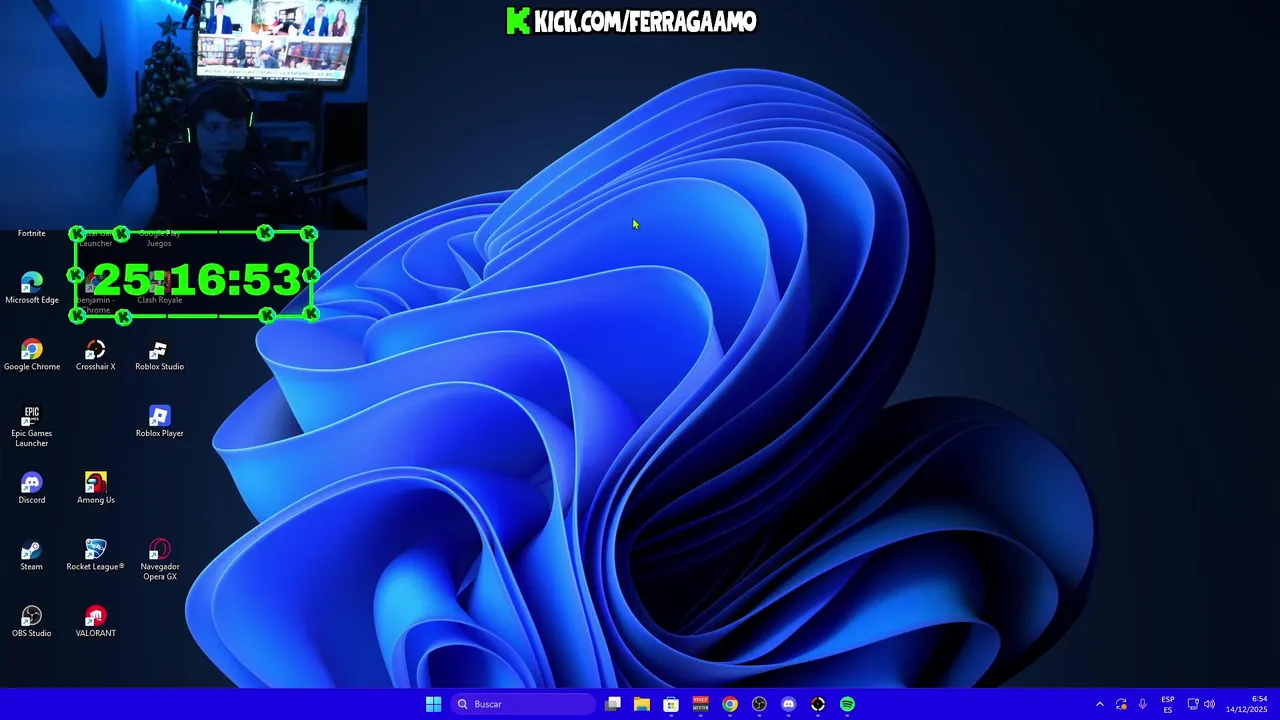Open Crosshair X from the taskbar
1280x720 pixels.
tap(818, 704)
